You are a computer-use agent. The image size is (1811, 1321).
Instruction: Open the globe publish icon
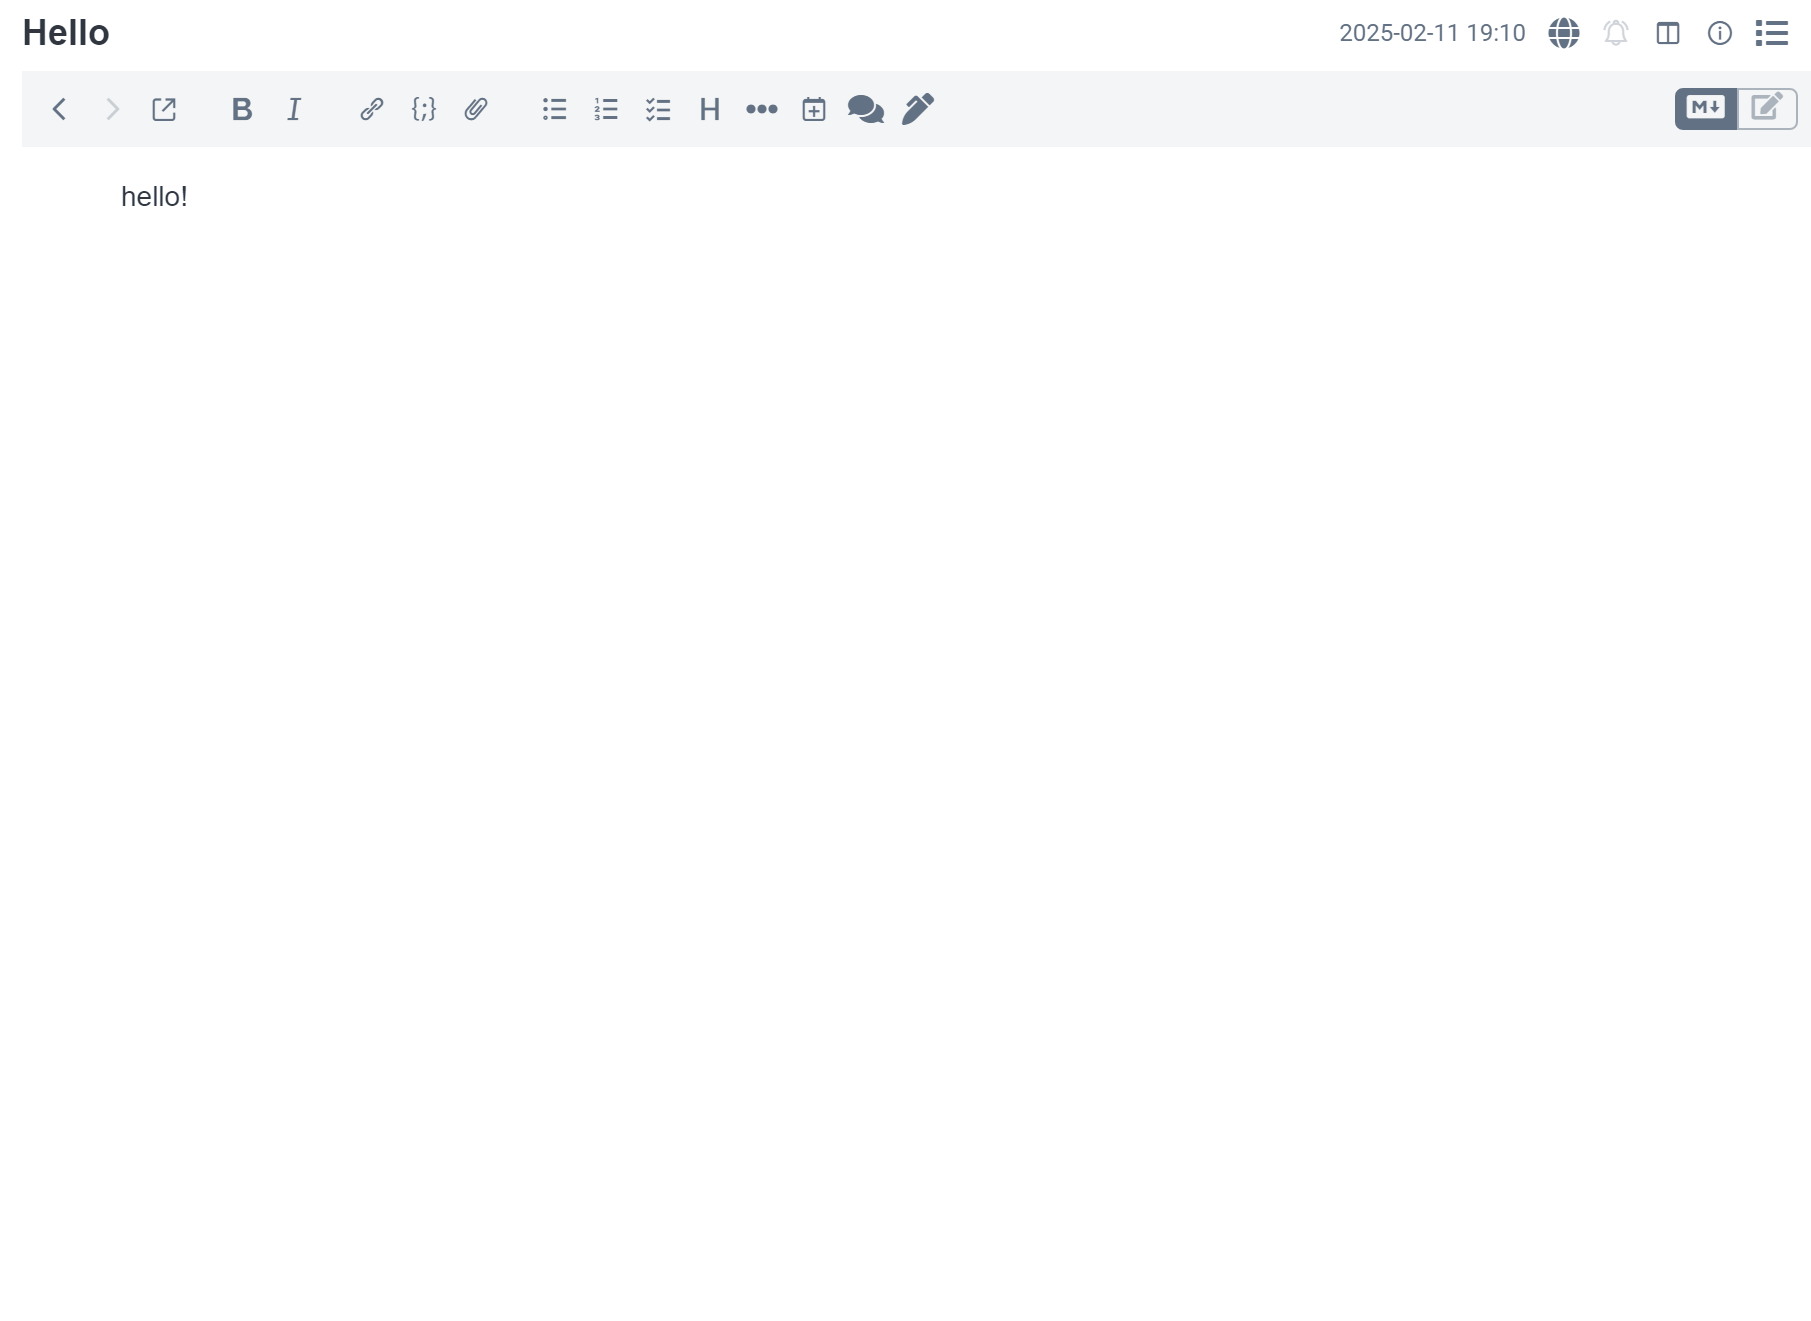(1564, 33)
